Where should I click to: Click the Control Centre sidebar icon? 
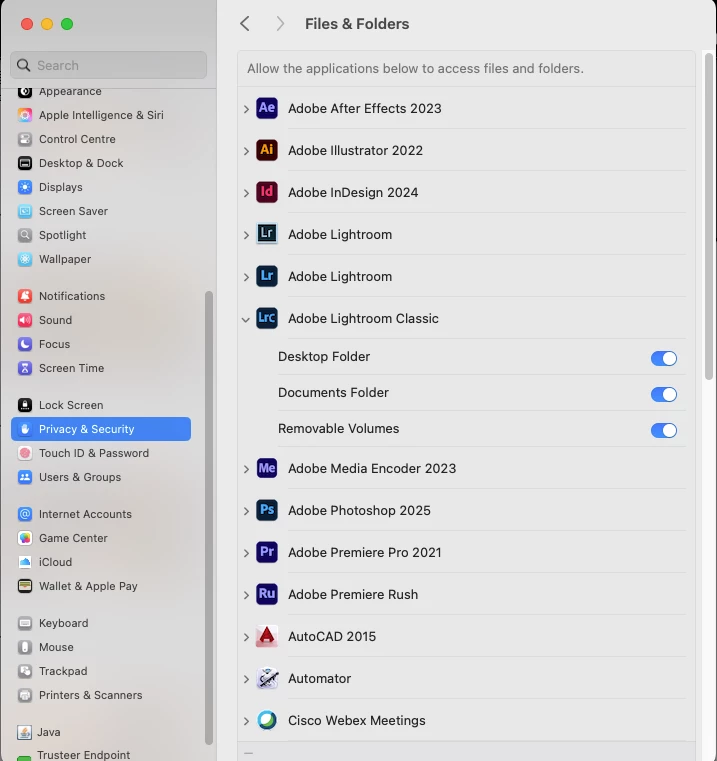point(25,139)
